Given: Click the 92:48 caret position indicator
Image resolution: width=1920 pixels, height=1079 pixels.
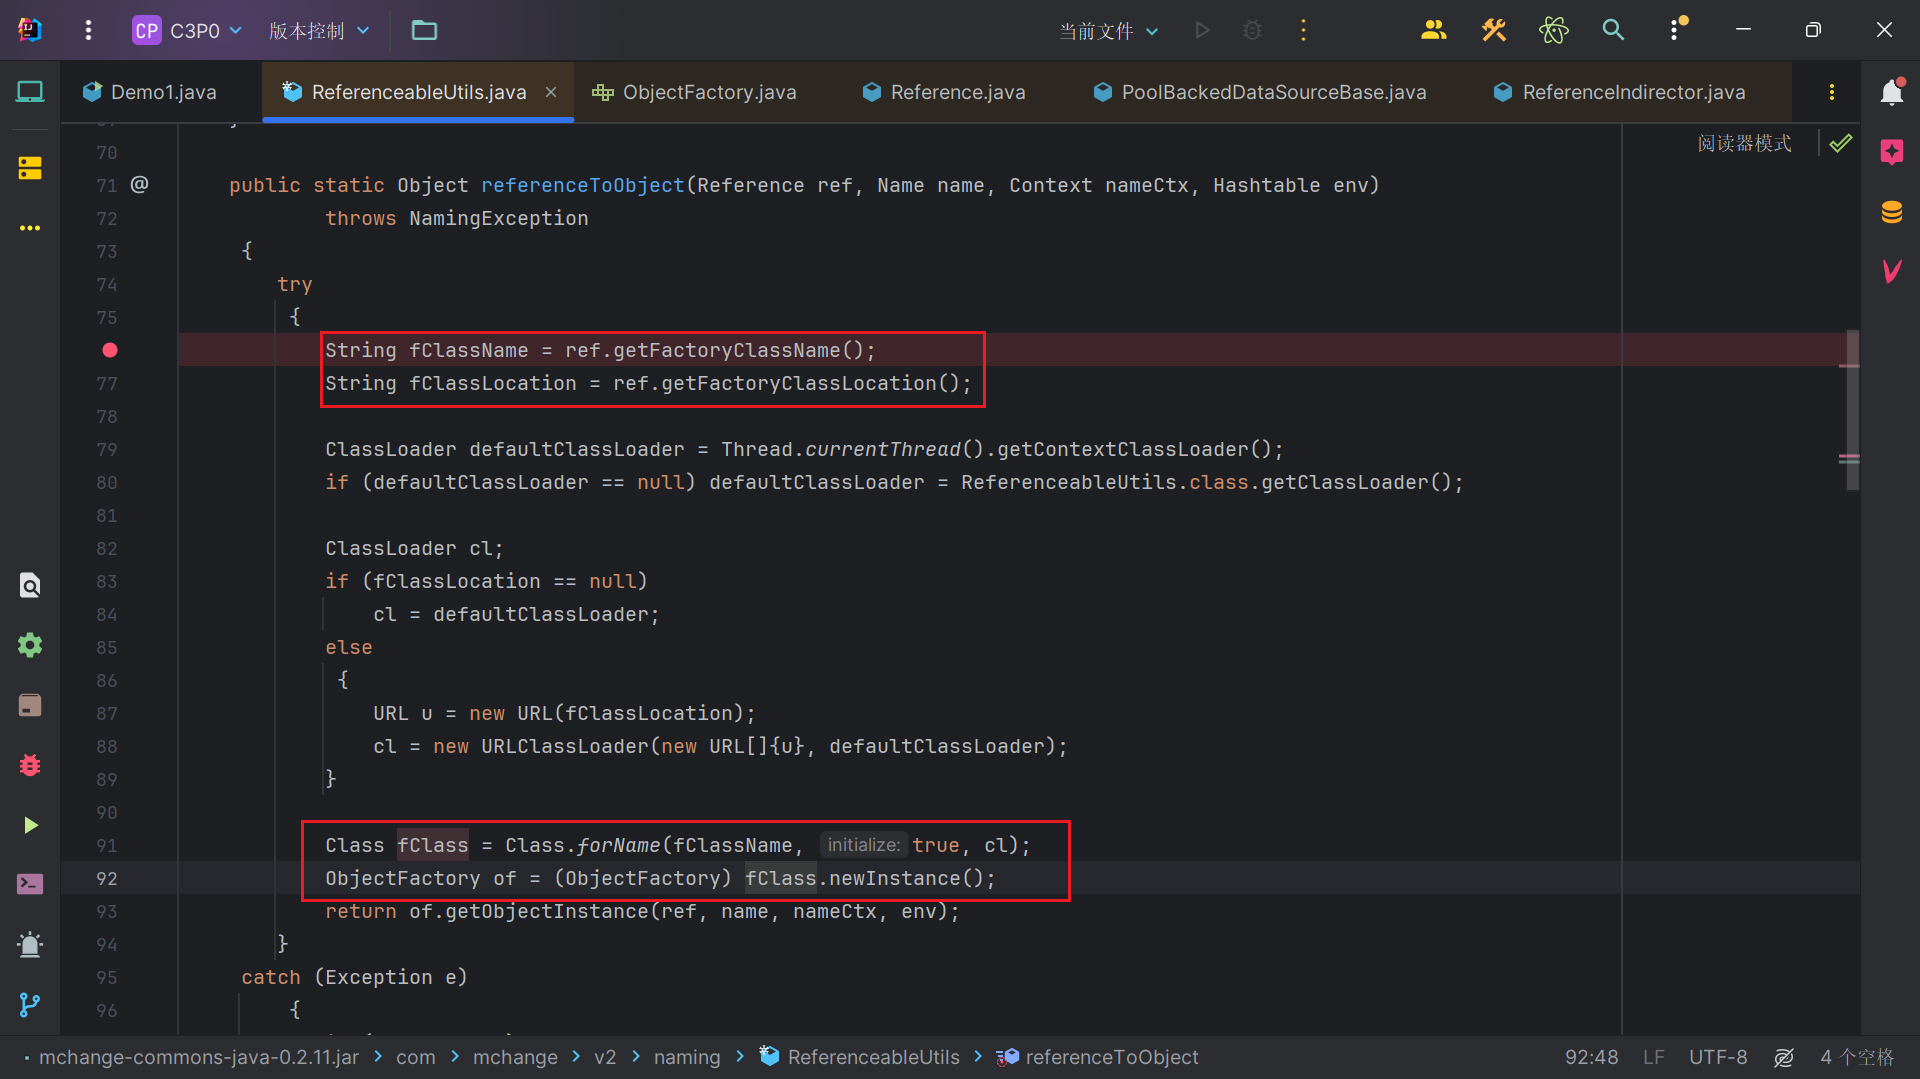Looking at the screenshot, I should [1591, 1057].
